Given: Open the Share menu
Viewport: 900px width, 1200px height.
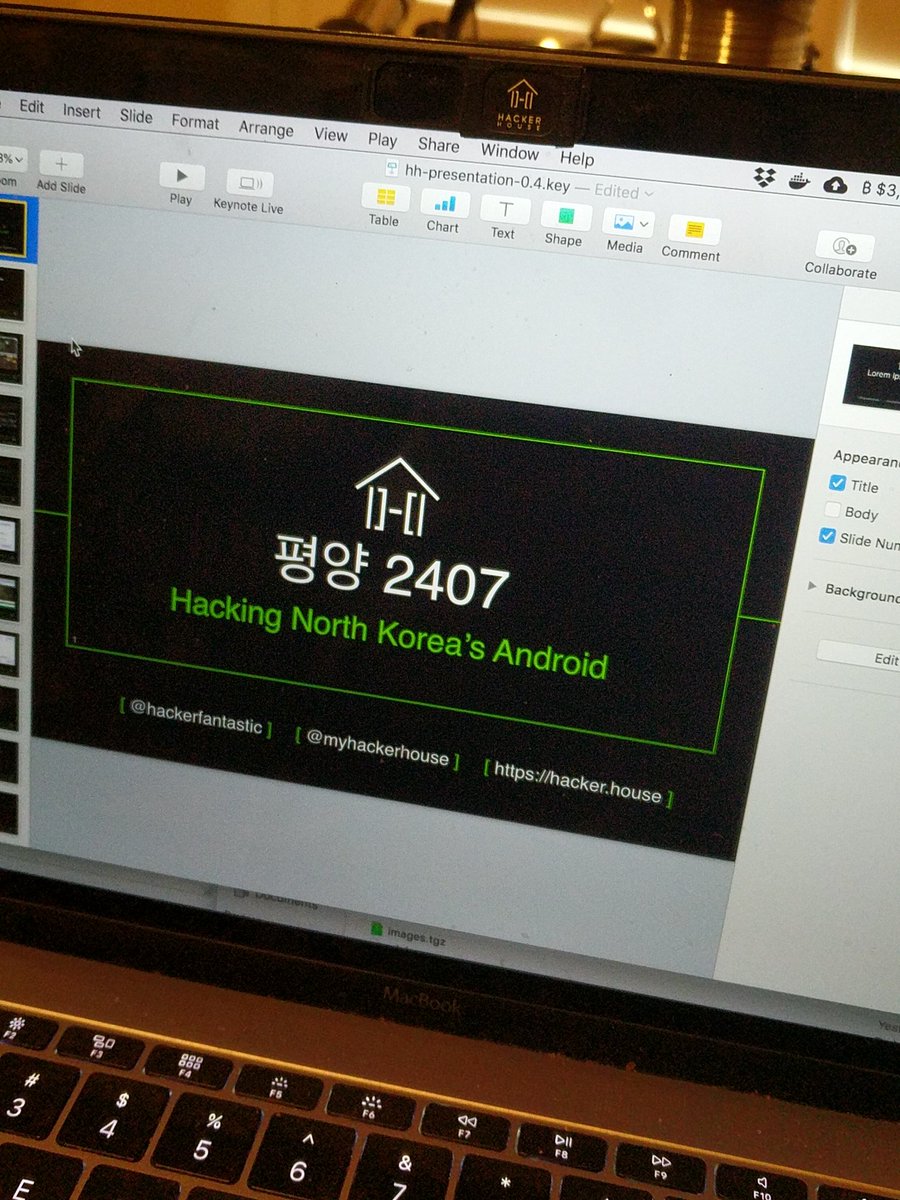Looking at the screenshot, I should point(438,146).
